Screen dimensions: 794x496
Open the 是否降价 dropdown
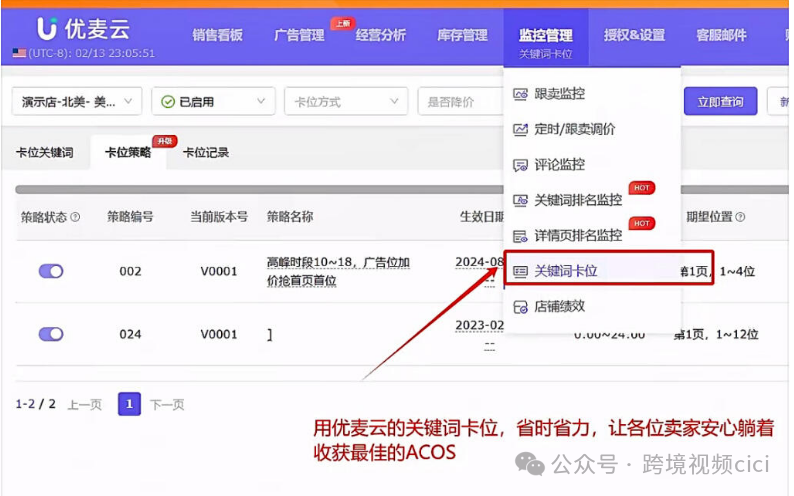[x=460, y=101]
